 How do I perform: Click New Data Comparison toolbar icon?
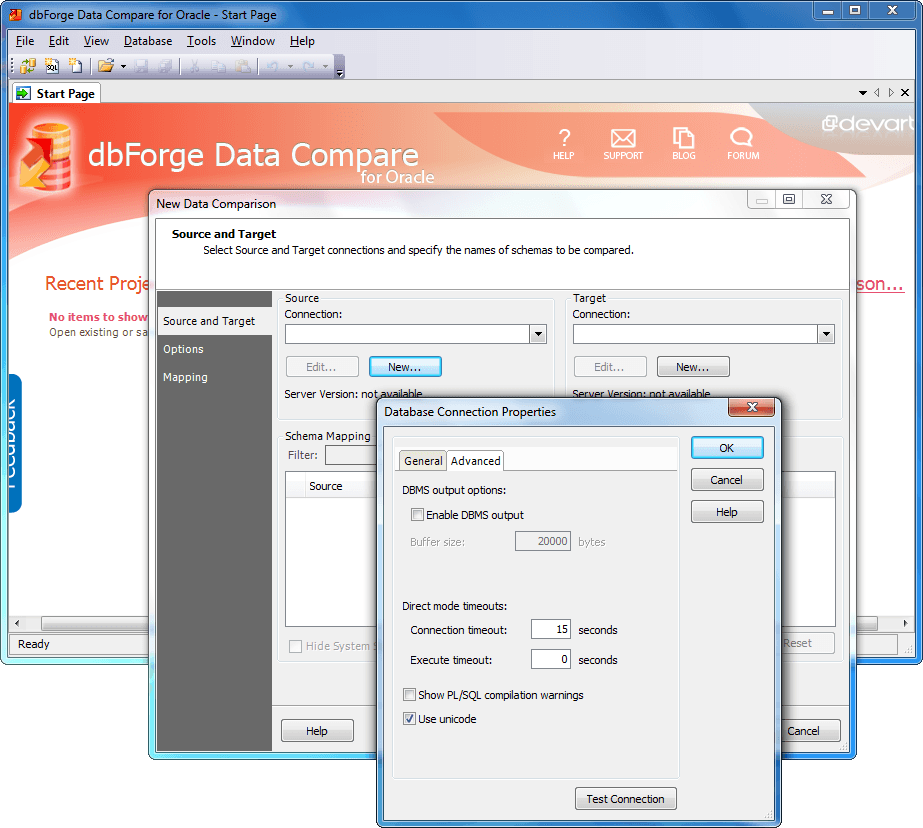click(x=28, y=66)
